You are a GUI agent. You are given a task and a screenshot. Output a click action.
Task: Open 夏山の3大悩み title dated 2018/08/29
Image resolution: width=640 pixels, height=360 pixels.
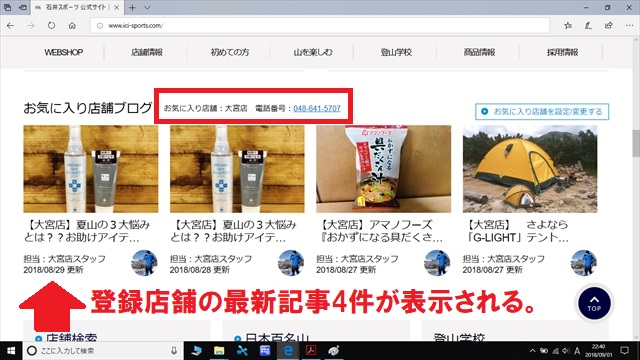[87, 231]
